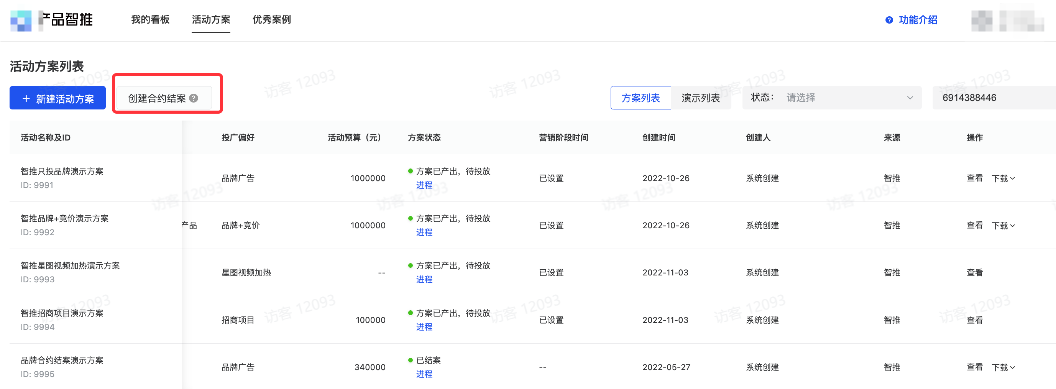Screen dimensions: 1056x389
Task: Click the 创建人 column header
Action: (758, 137)
